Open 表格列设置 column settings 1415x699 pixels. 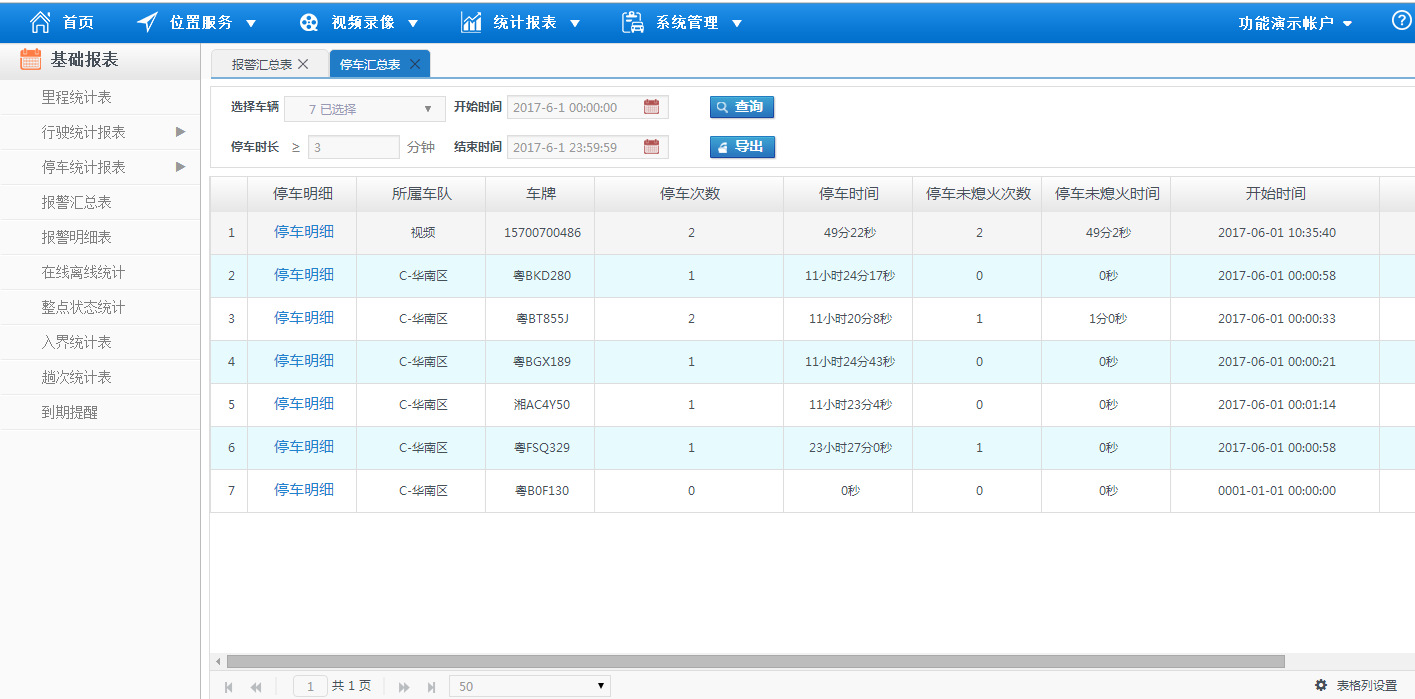(1356, 685)
